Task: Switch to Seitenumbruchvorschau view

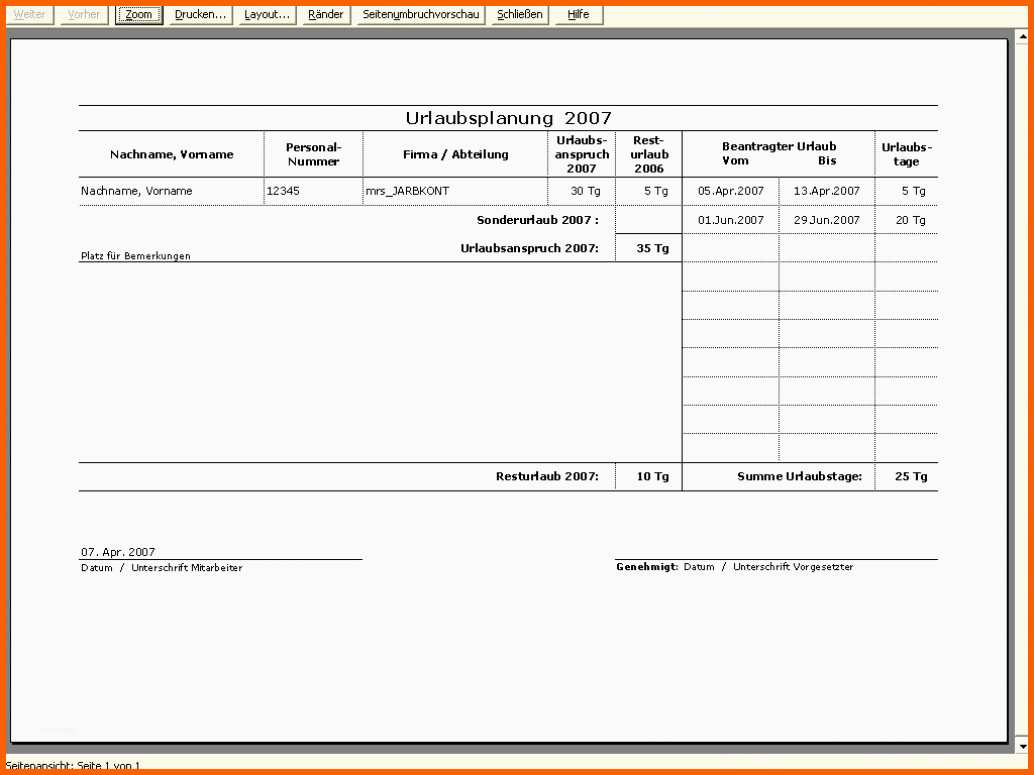Action: 421,15
